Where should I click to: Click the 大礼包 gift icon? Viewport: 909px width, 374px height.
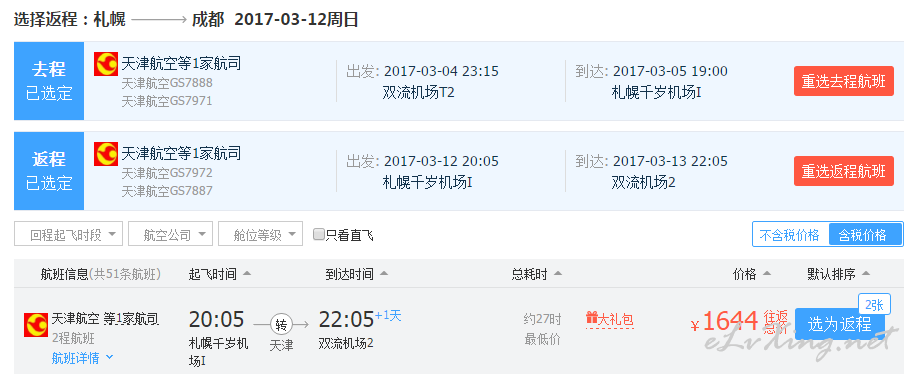(591, 318)
